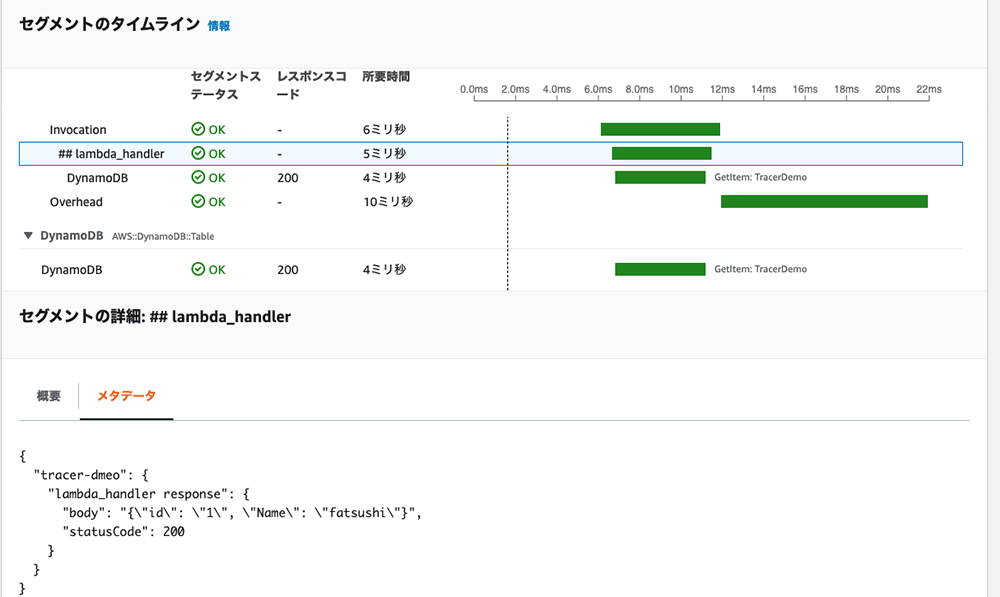This screenshot has width=1000, height=597.
Task: Click the AWS::DynamoDB::Table type label
Action: [163, 236]
